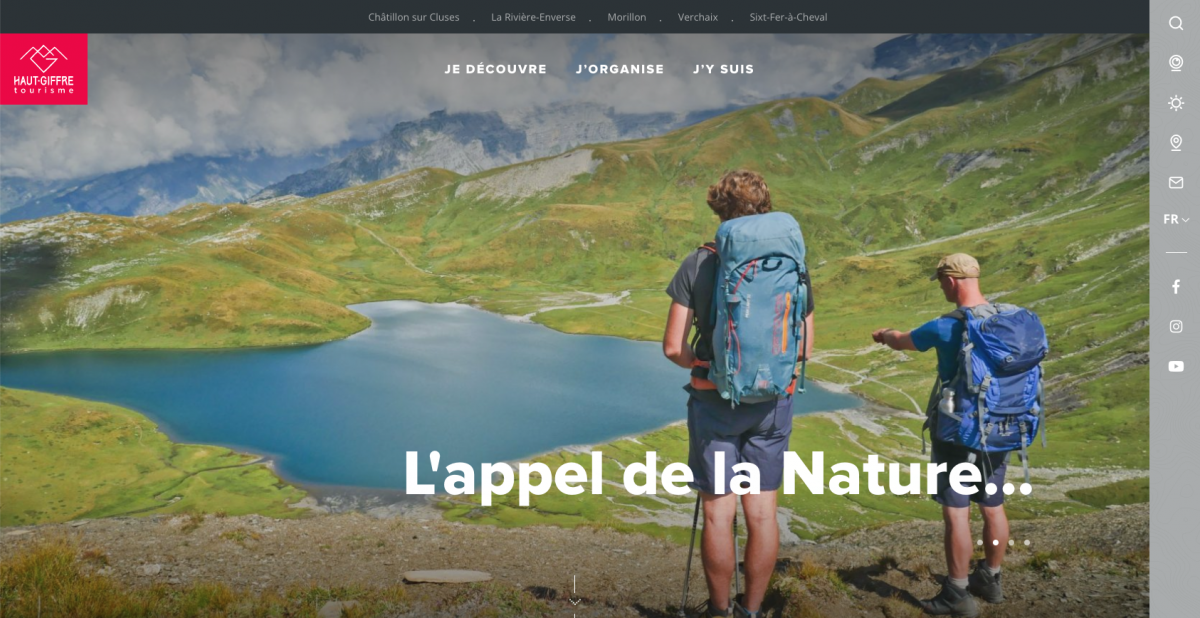Open the J'Y SUIS menu
1200x618 pixels.
tap(724, 69)
